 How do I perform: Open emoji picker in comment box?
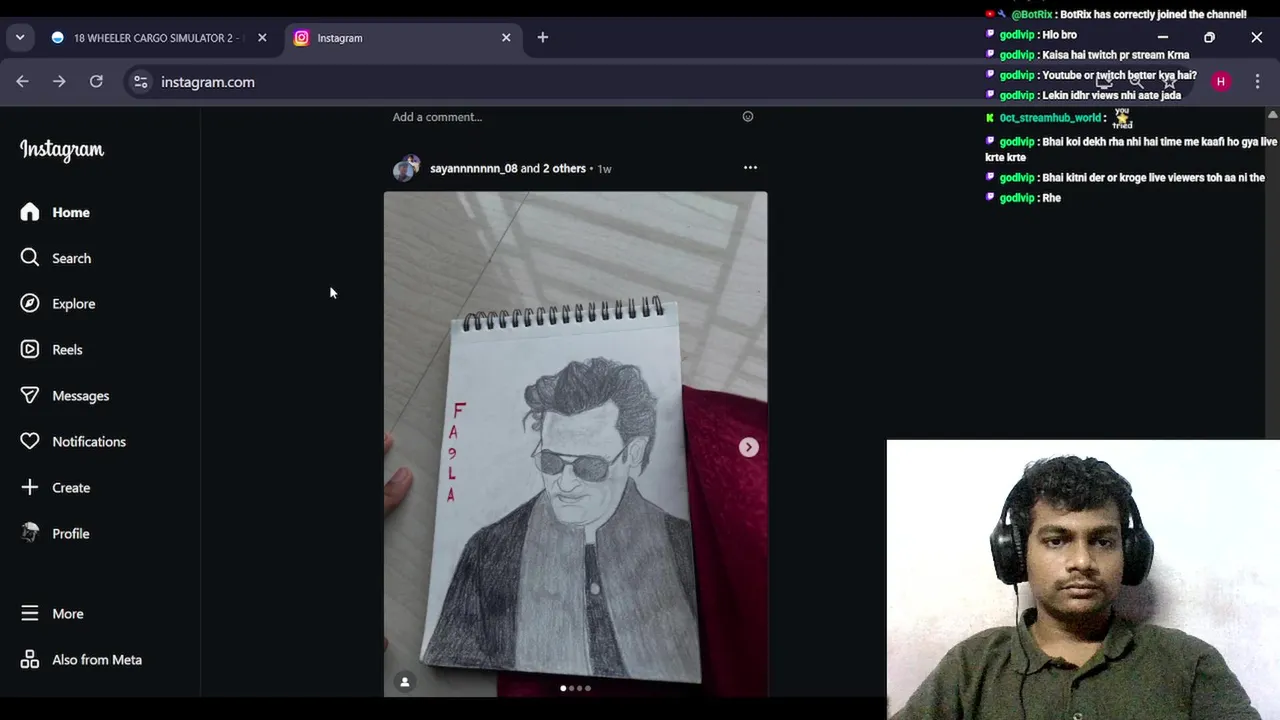pyautogui.click(x=748, y=117)
